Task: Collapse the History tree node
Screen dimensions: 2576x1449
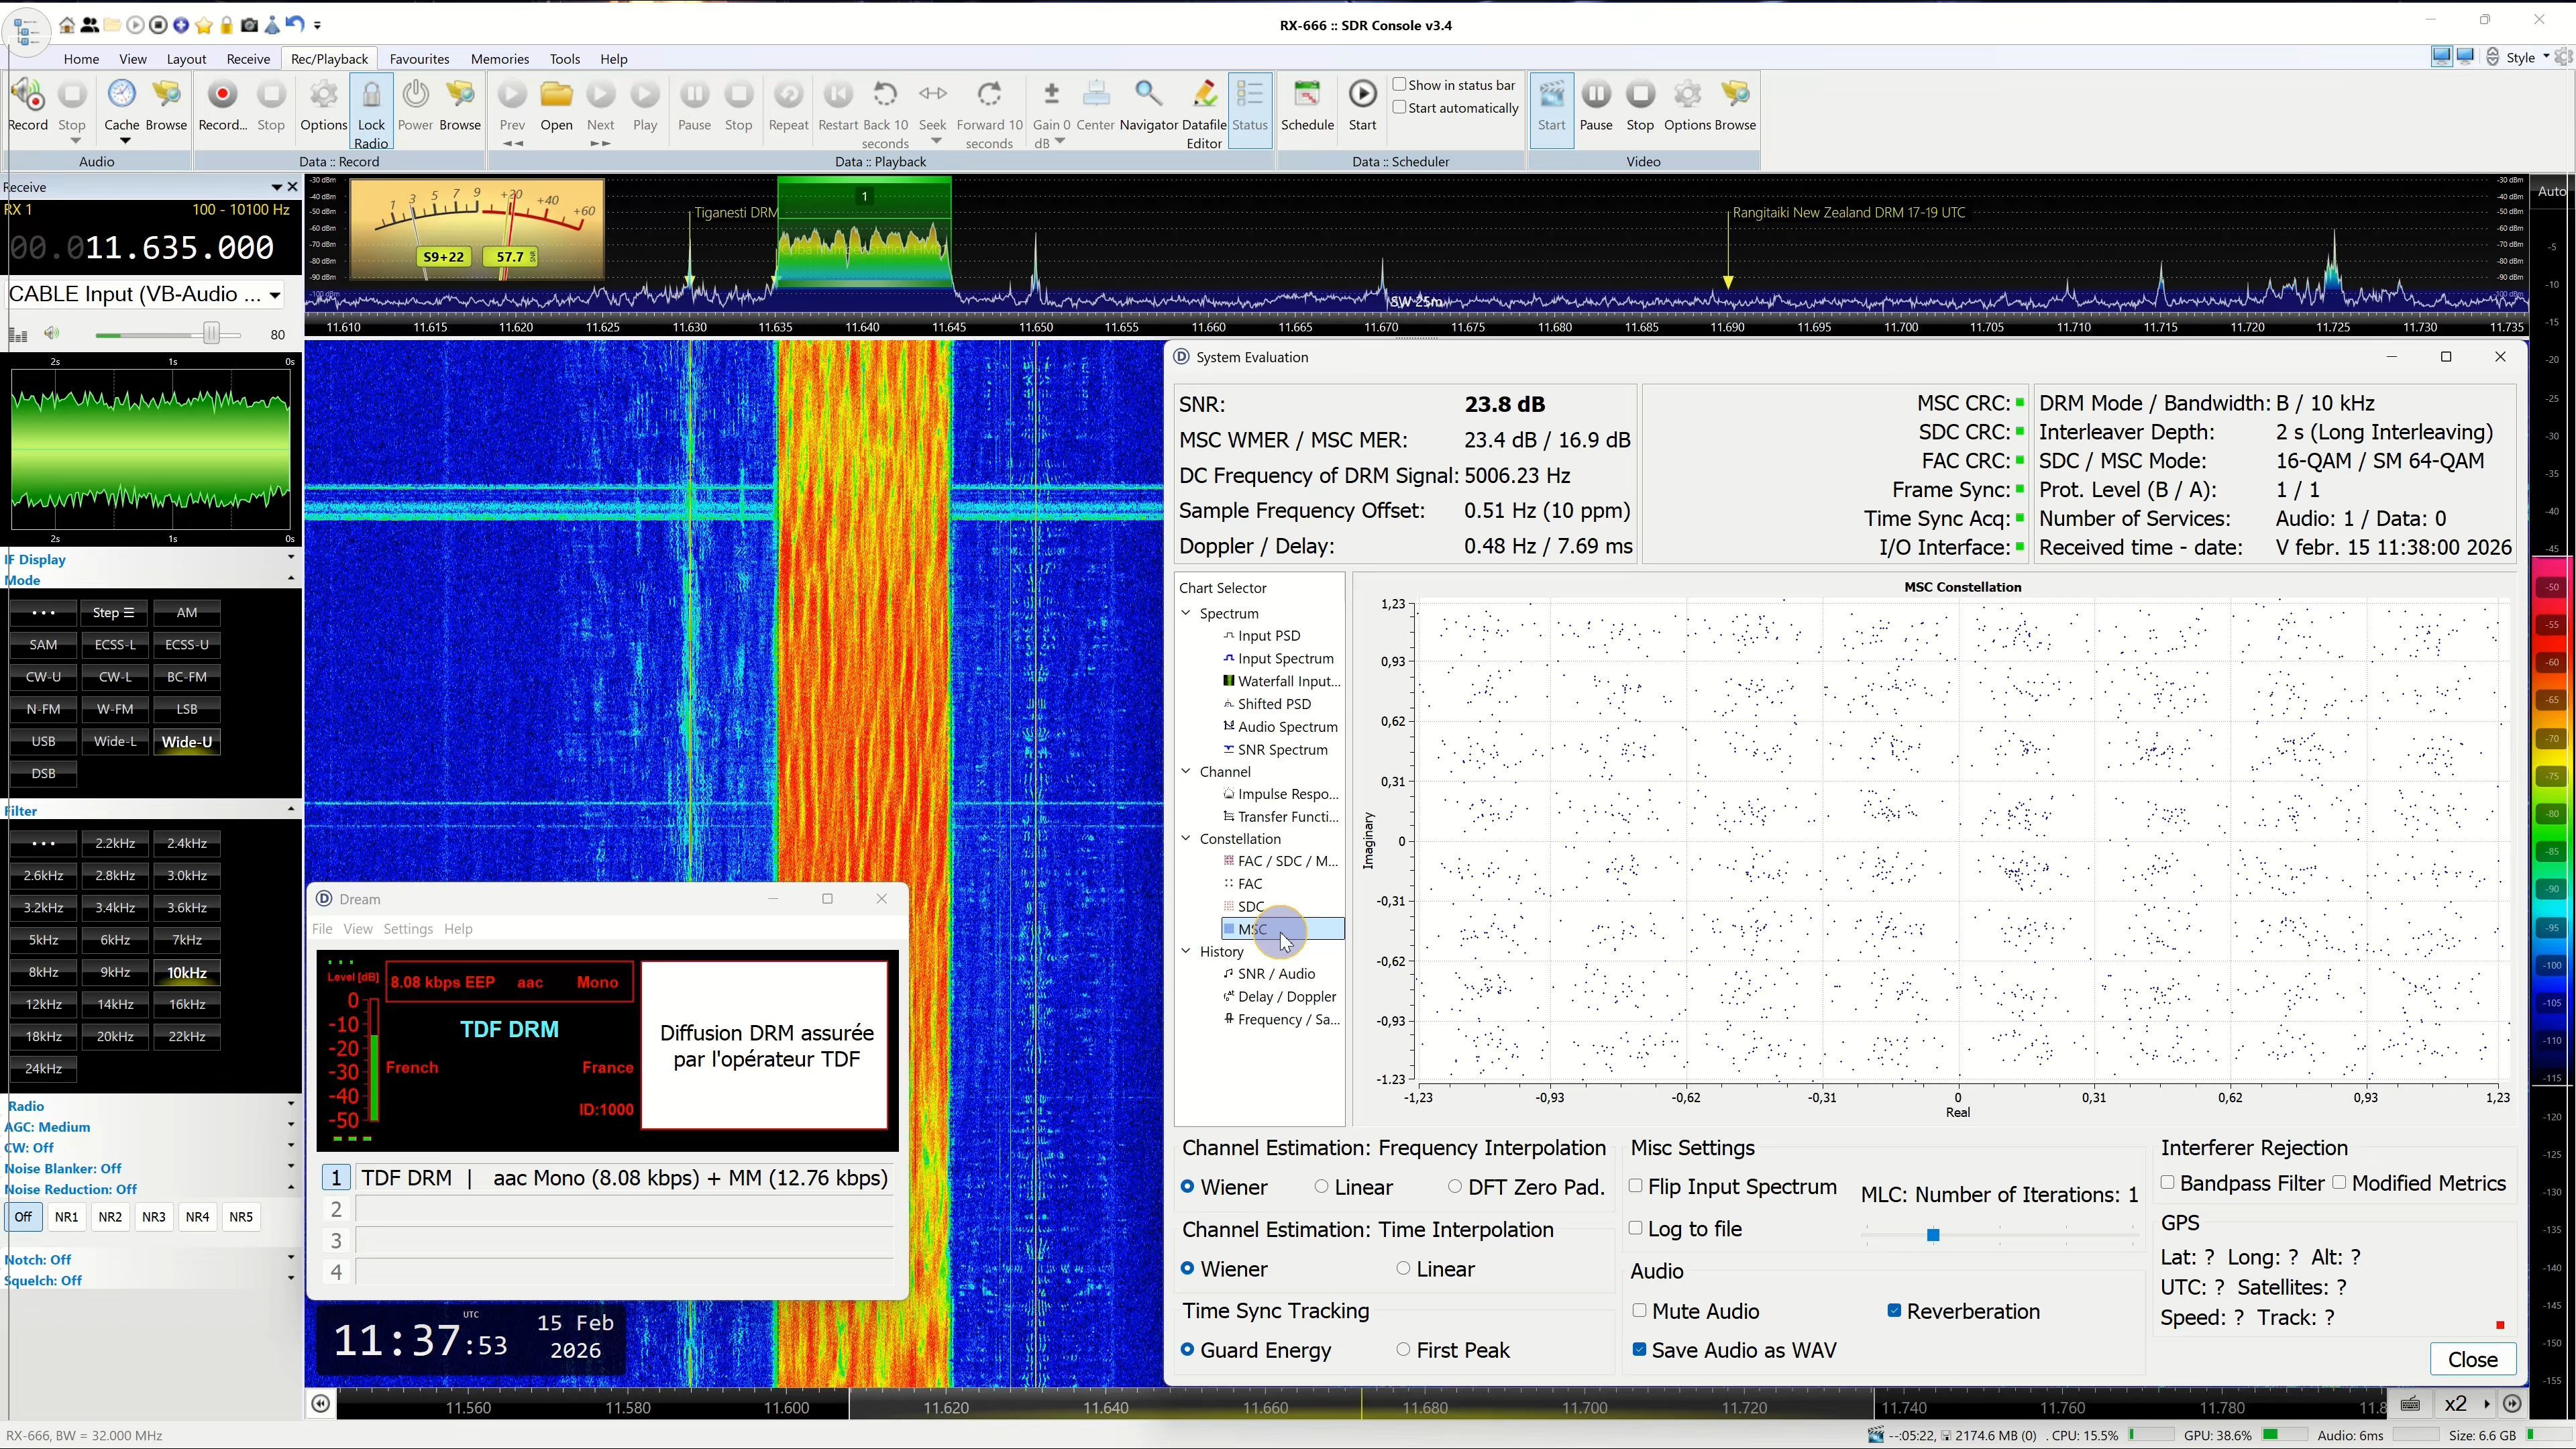Action: click(x=1187, y=951)
